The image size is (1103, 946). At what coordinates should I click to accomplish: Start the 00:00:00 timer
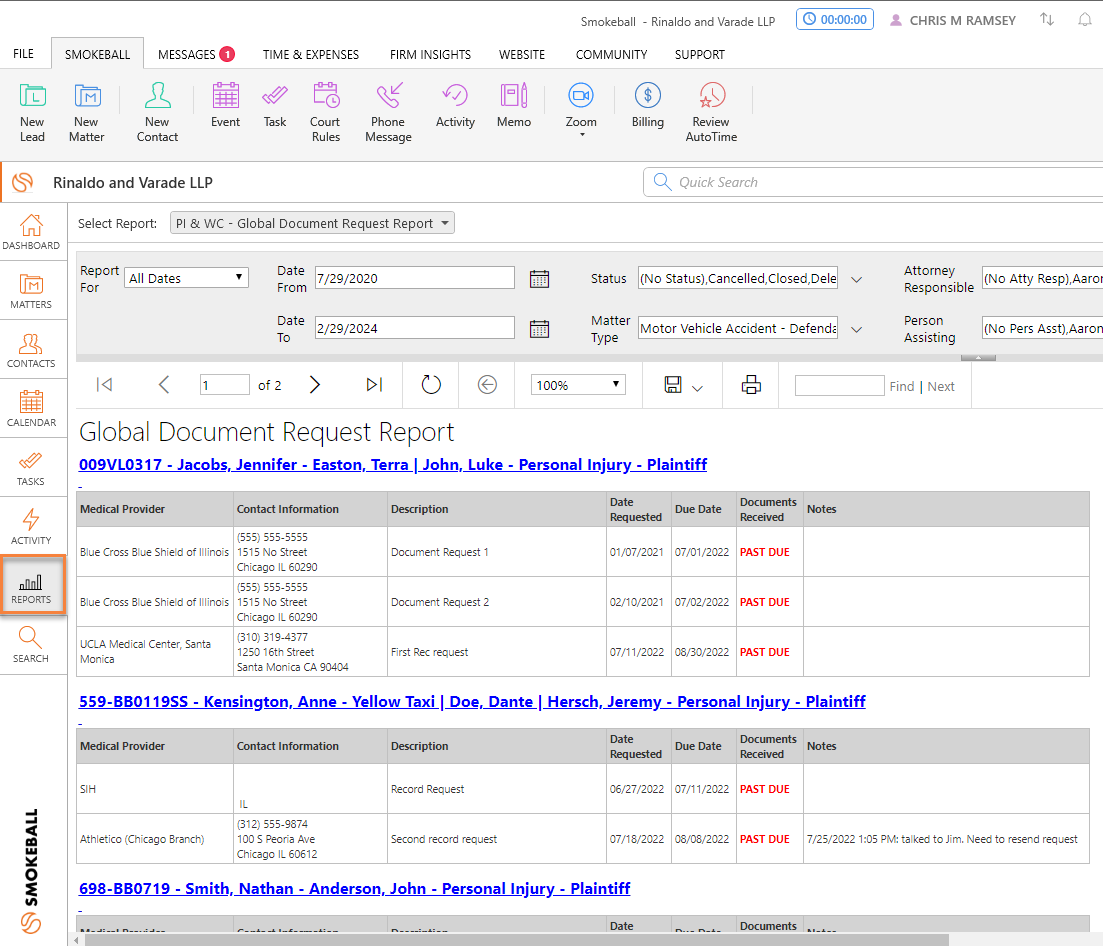[834, 20]
